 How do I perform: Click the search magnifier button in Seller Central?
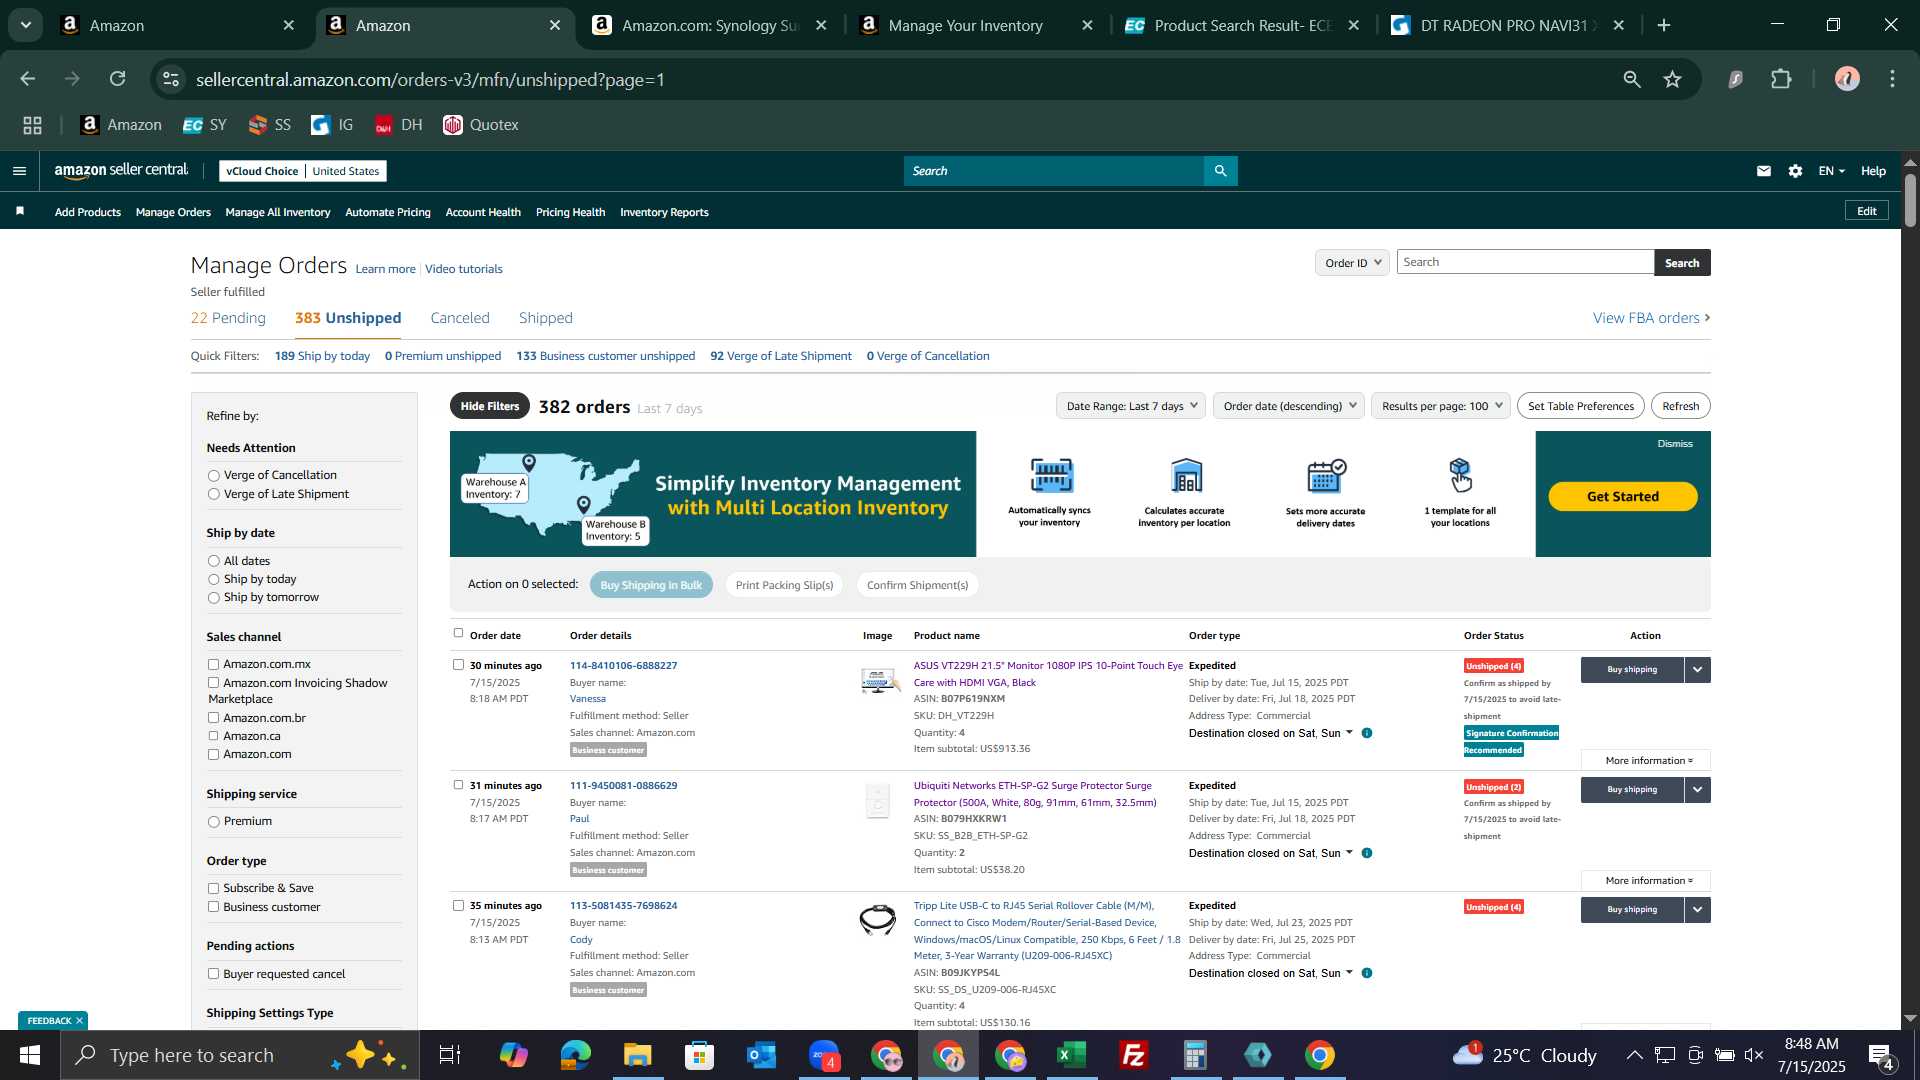tap(1220, 171)
